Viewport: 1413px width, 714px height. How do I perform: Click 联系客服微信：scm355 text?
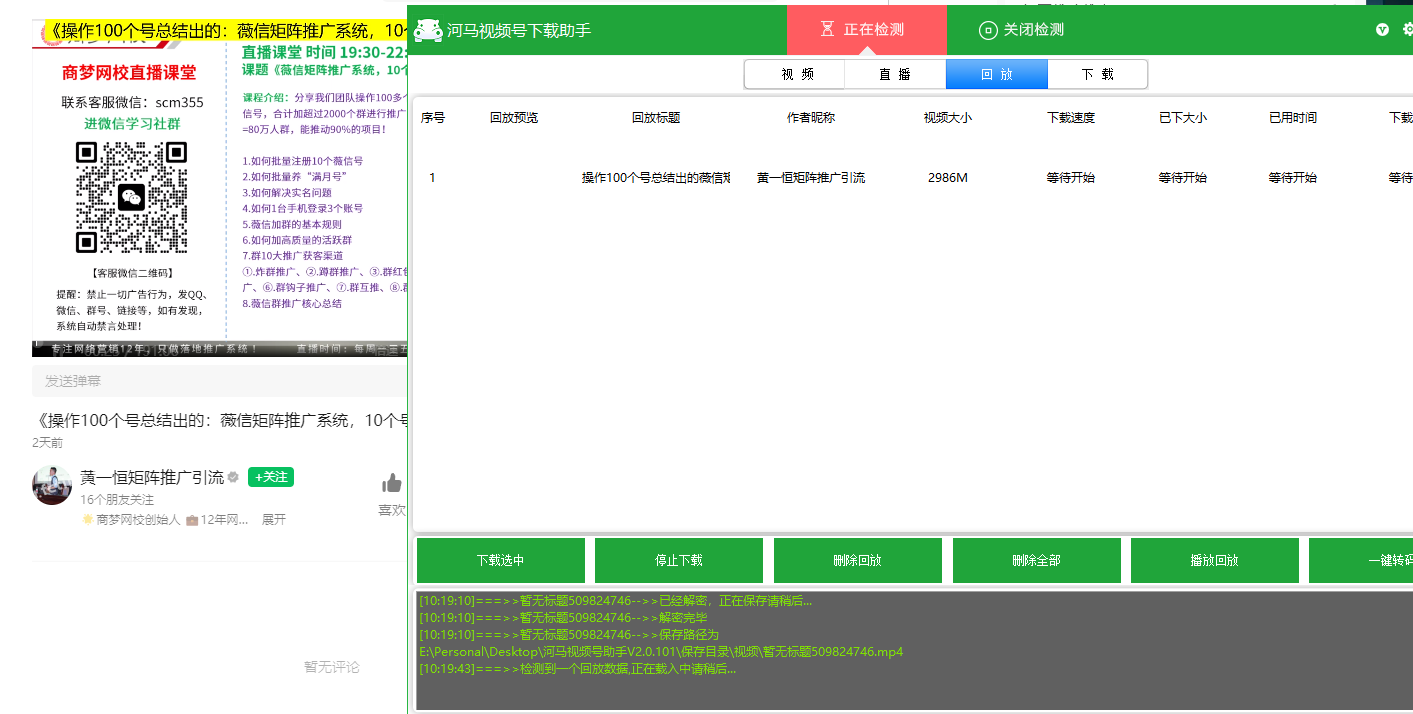click(132, 102)
